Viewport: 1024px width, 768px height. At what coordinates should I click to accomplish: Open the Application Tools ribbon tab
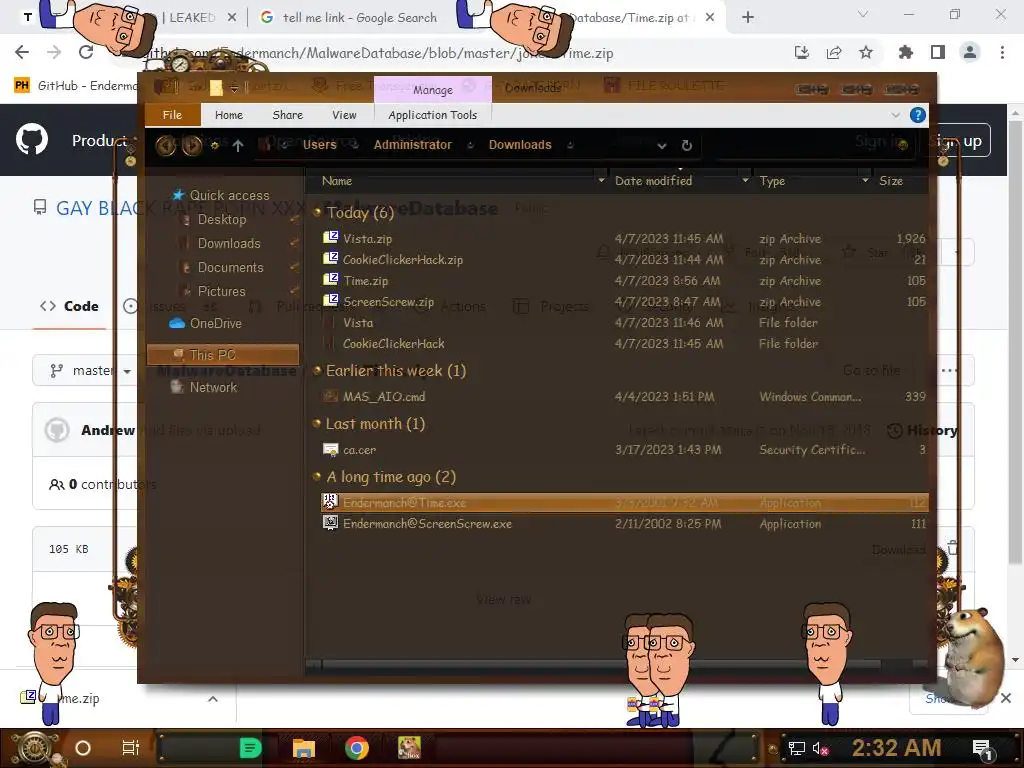(x=432, y=115)
